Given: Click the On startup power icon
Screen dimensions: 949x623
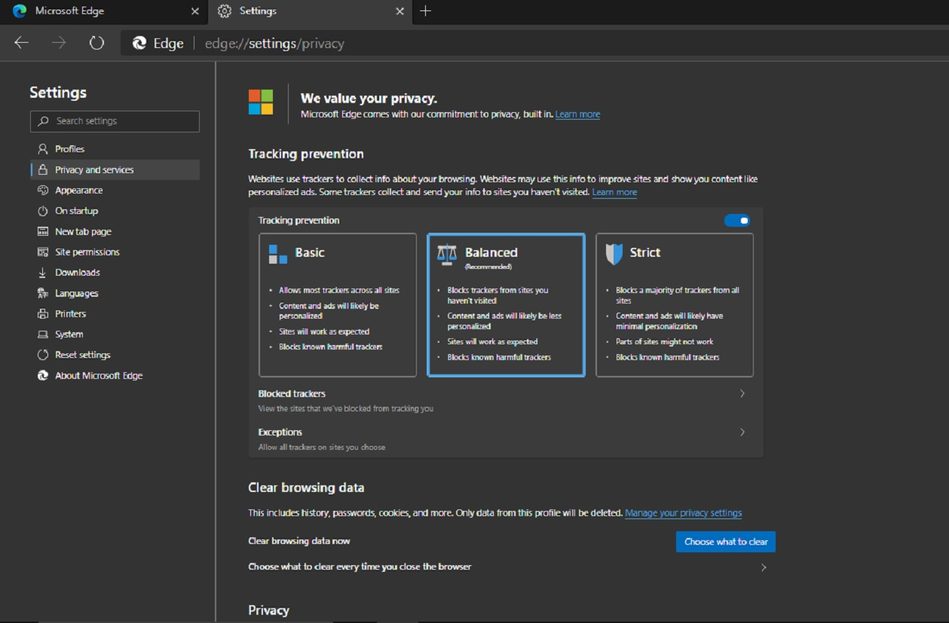Looking at the screenshot, I should (x=42, y=211).
